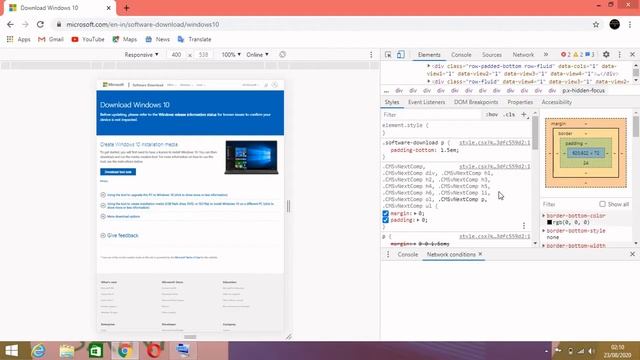Screen dimensions: 640x360
Task: Expand border-bottom-color computed property
Action: (544, 216)
